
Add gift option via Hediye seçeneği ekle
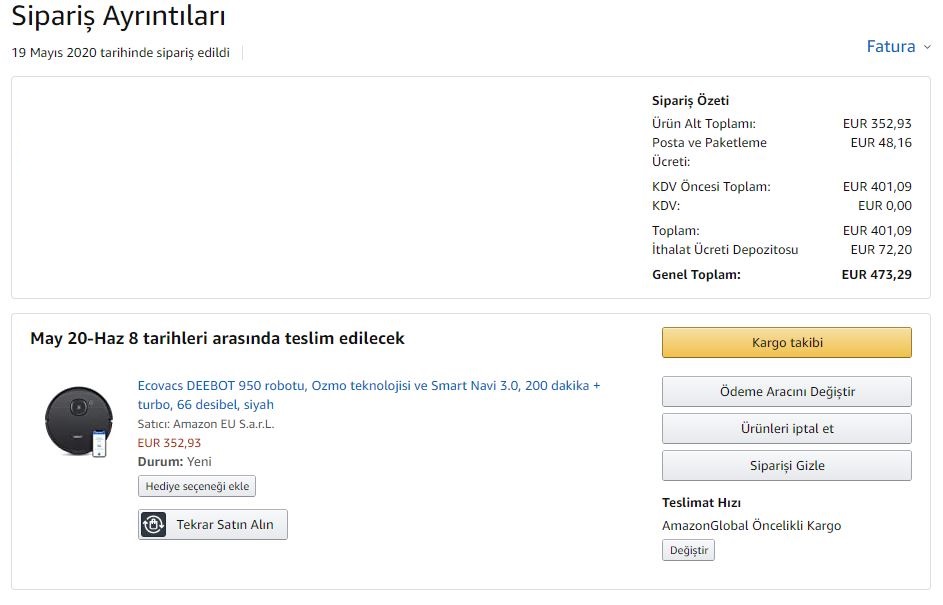[197, 486]
